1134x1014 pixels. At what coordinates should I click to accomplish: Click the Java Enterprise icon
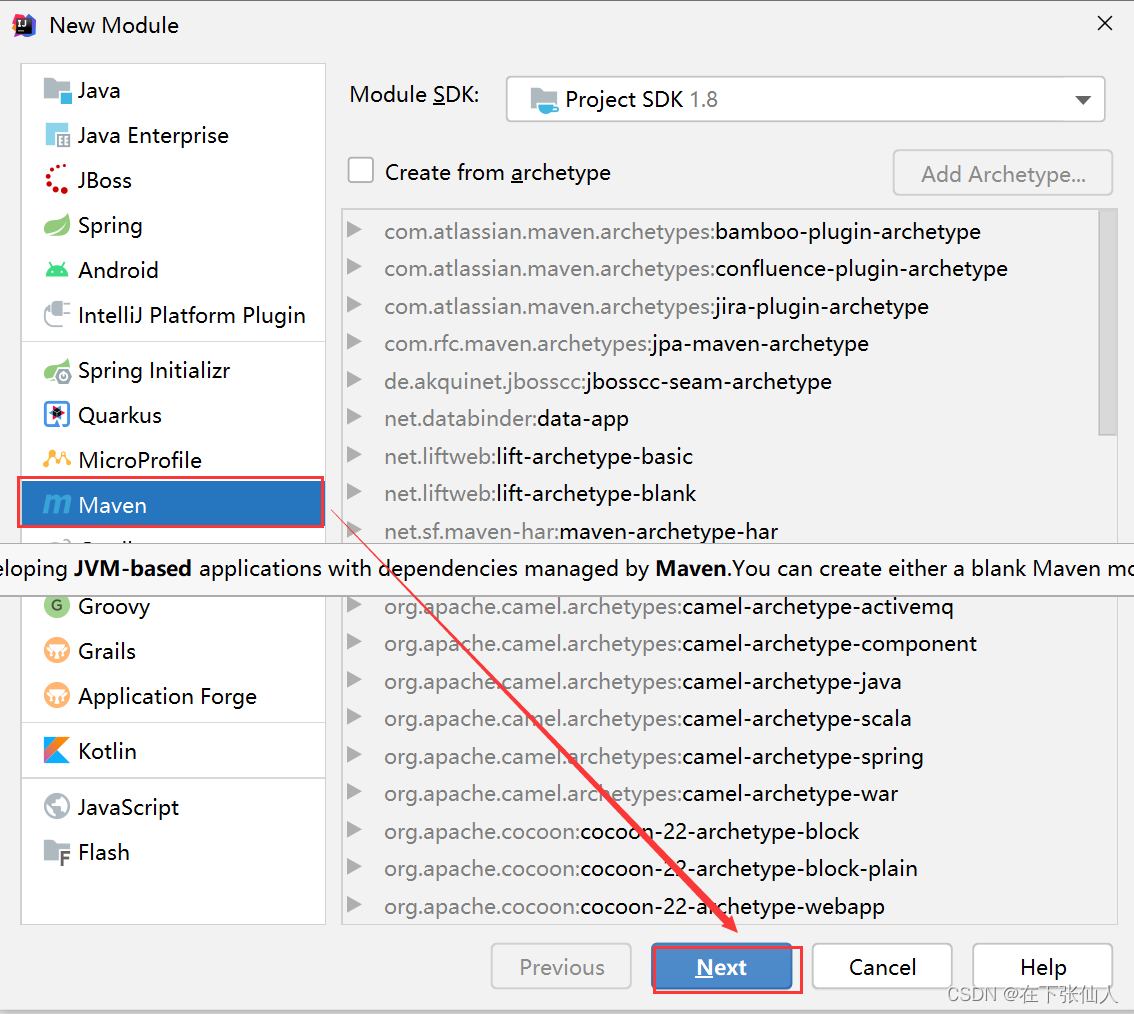[x=57, y=135]
